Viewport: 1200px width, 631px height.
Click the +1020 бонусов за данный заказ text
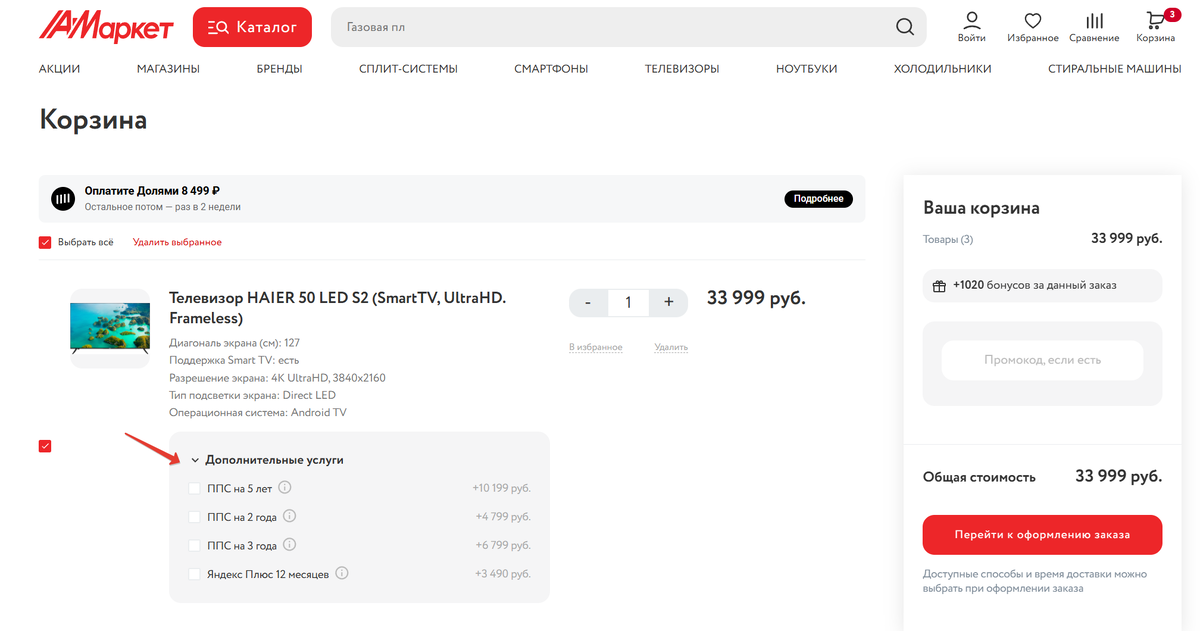(1035, 285)
